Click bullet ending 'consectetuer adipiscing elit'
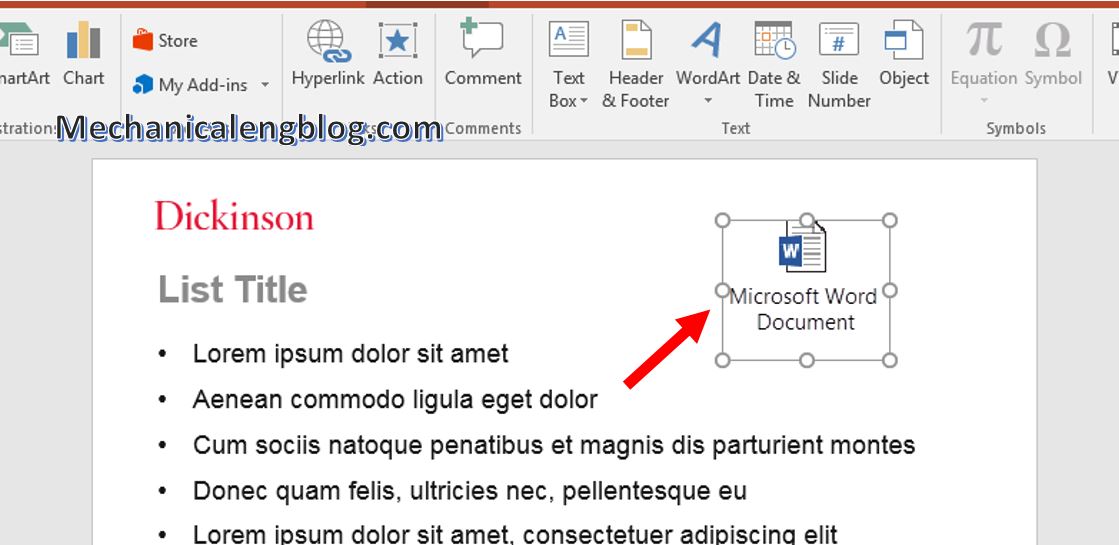Viewport: 1119px width, 545px height. [515, 534]
